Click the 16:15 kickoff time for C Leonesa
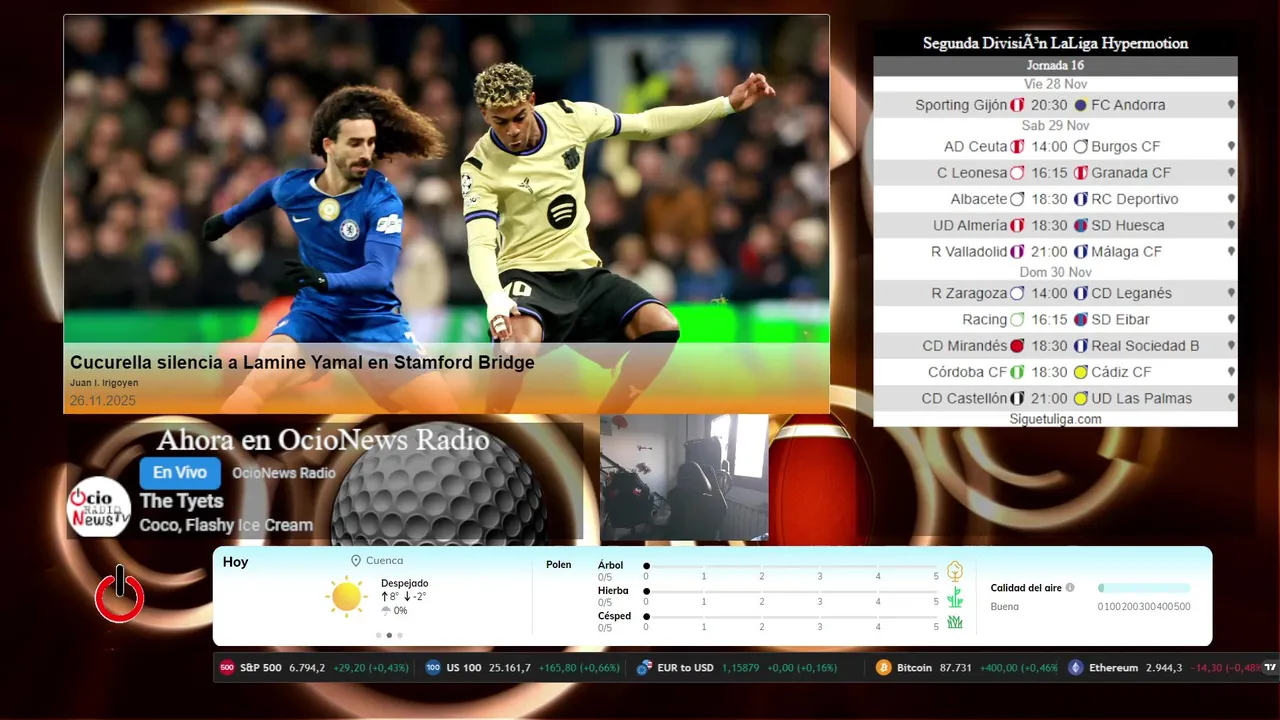 click(1049, 173)
